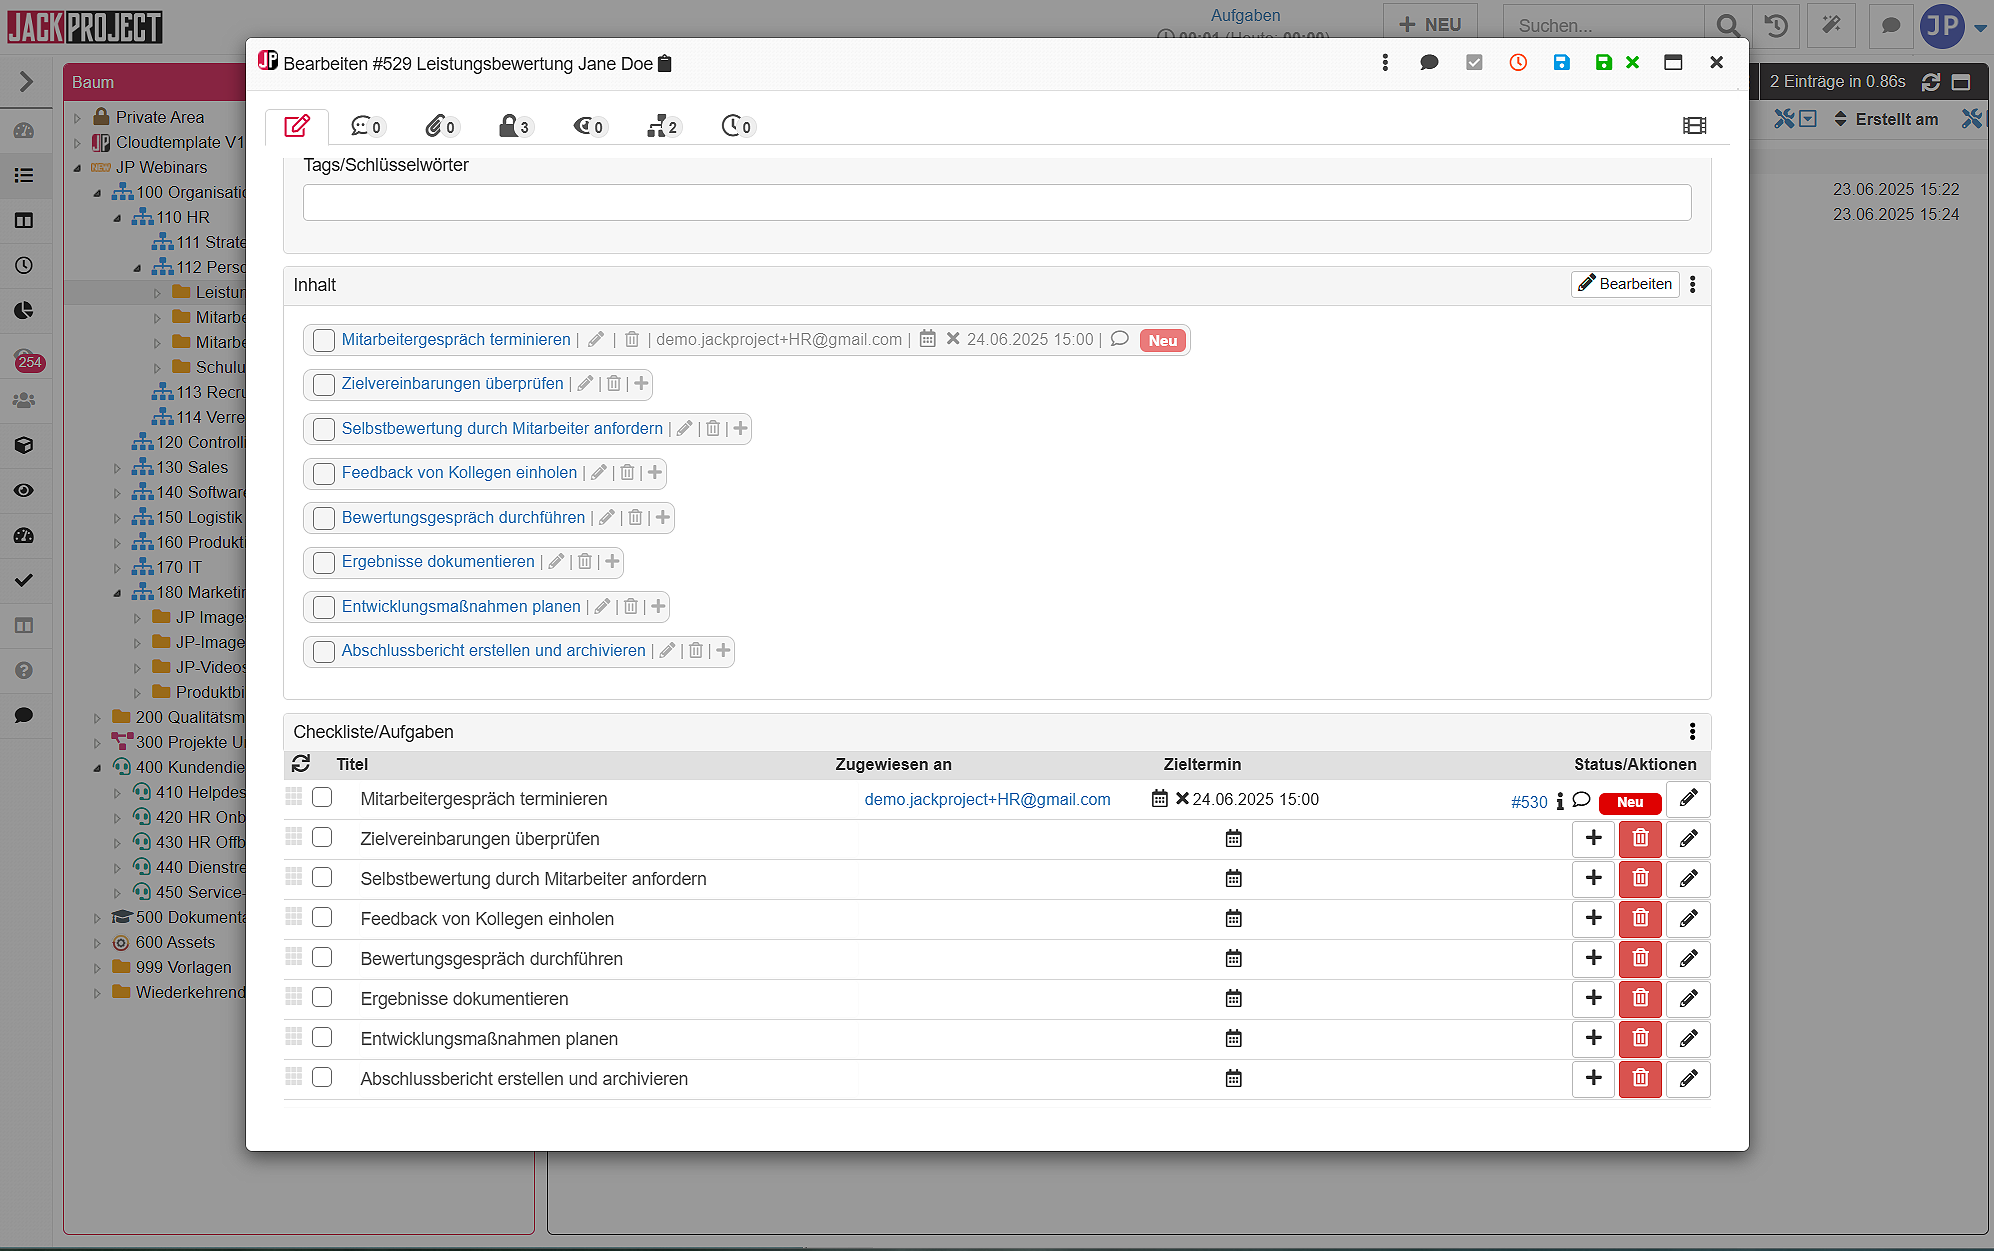
Task: Check Zielvereinbarungen überprüfen in Inhalt
Action: pyautogui.click(x=324, y=384)
